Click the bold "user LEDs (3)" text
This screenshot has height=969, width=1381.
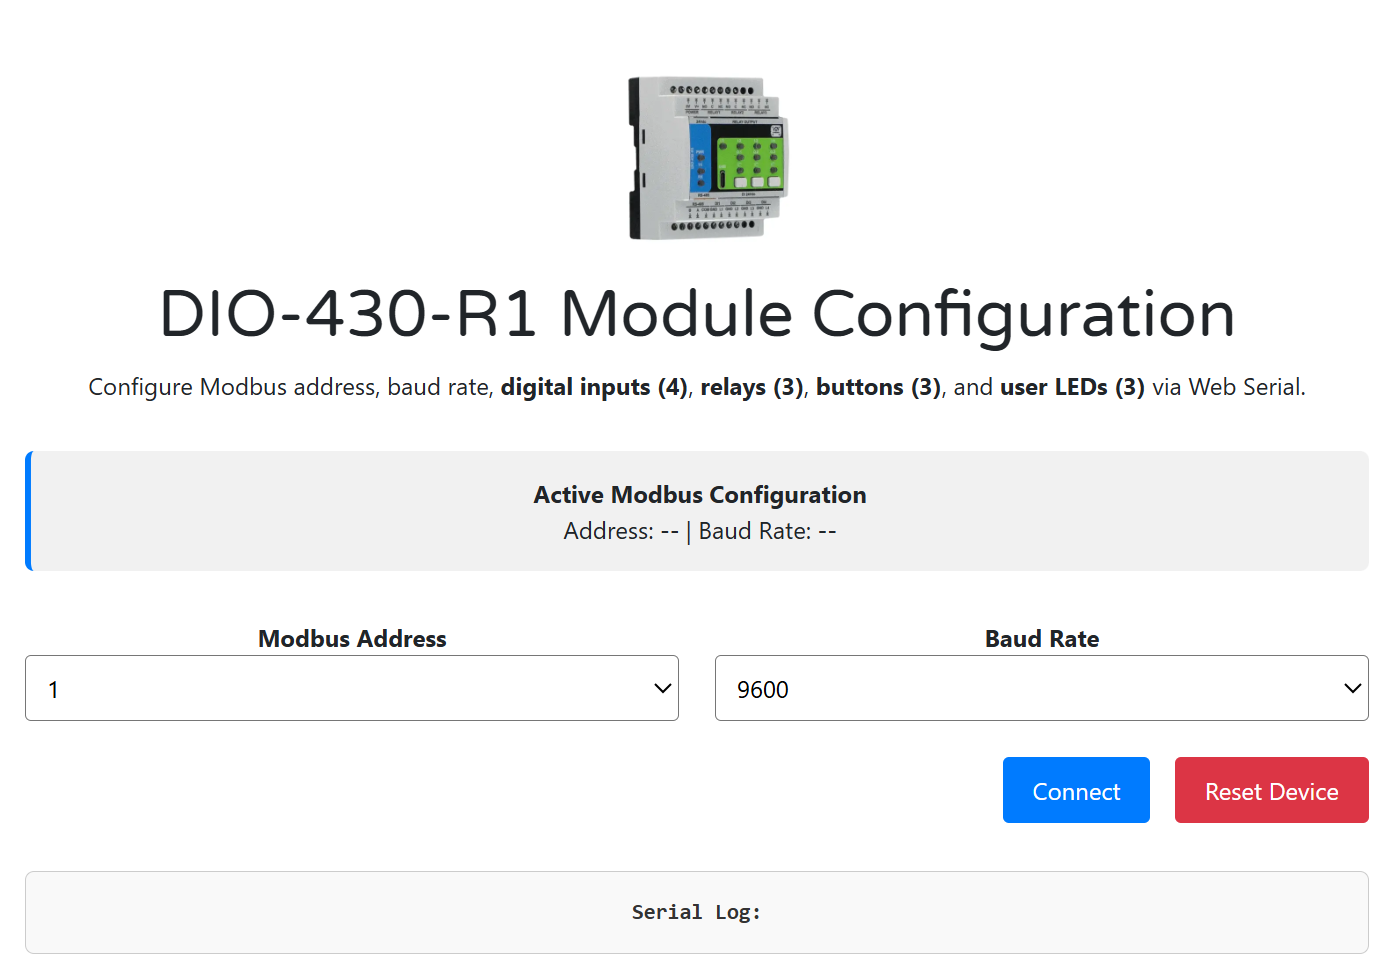[x=1072, y=387]
